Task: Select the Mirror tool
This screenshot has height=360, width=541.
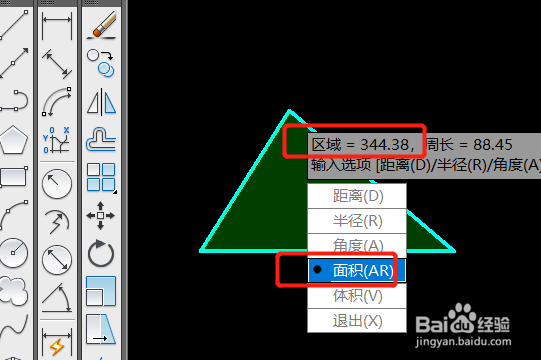Action: click(101, 101)
